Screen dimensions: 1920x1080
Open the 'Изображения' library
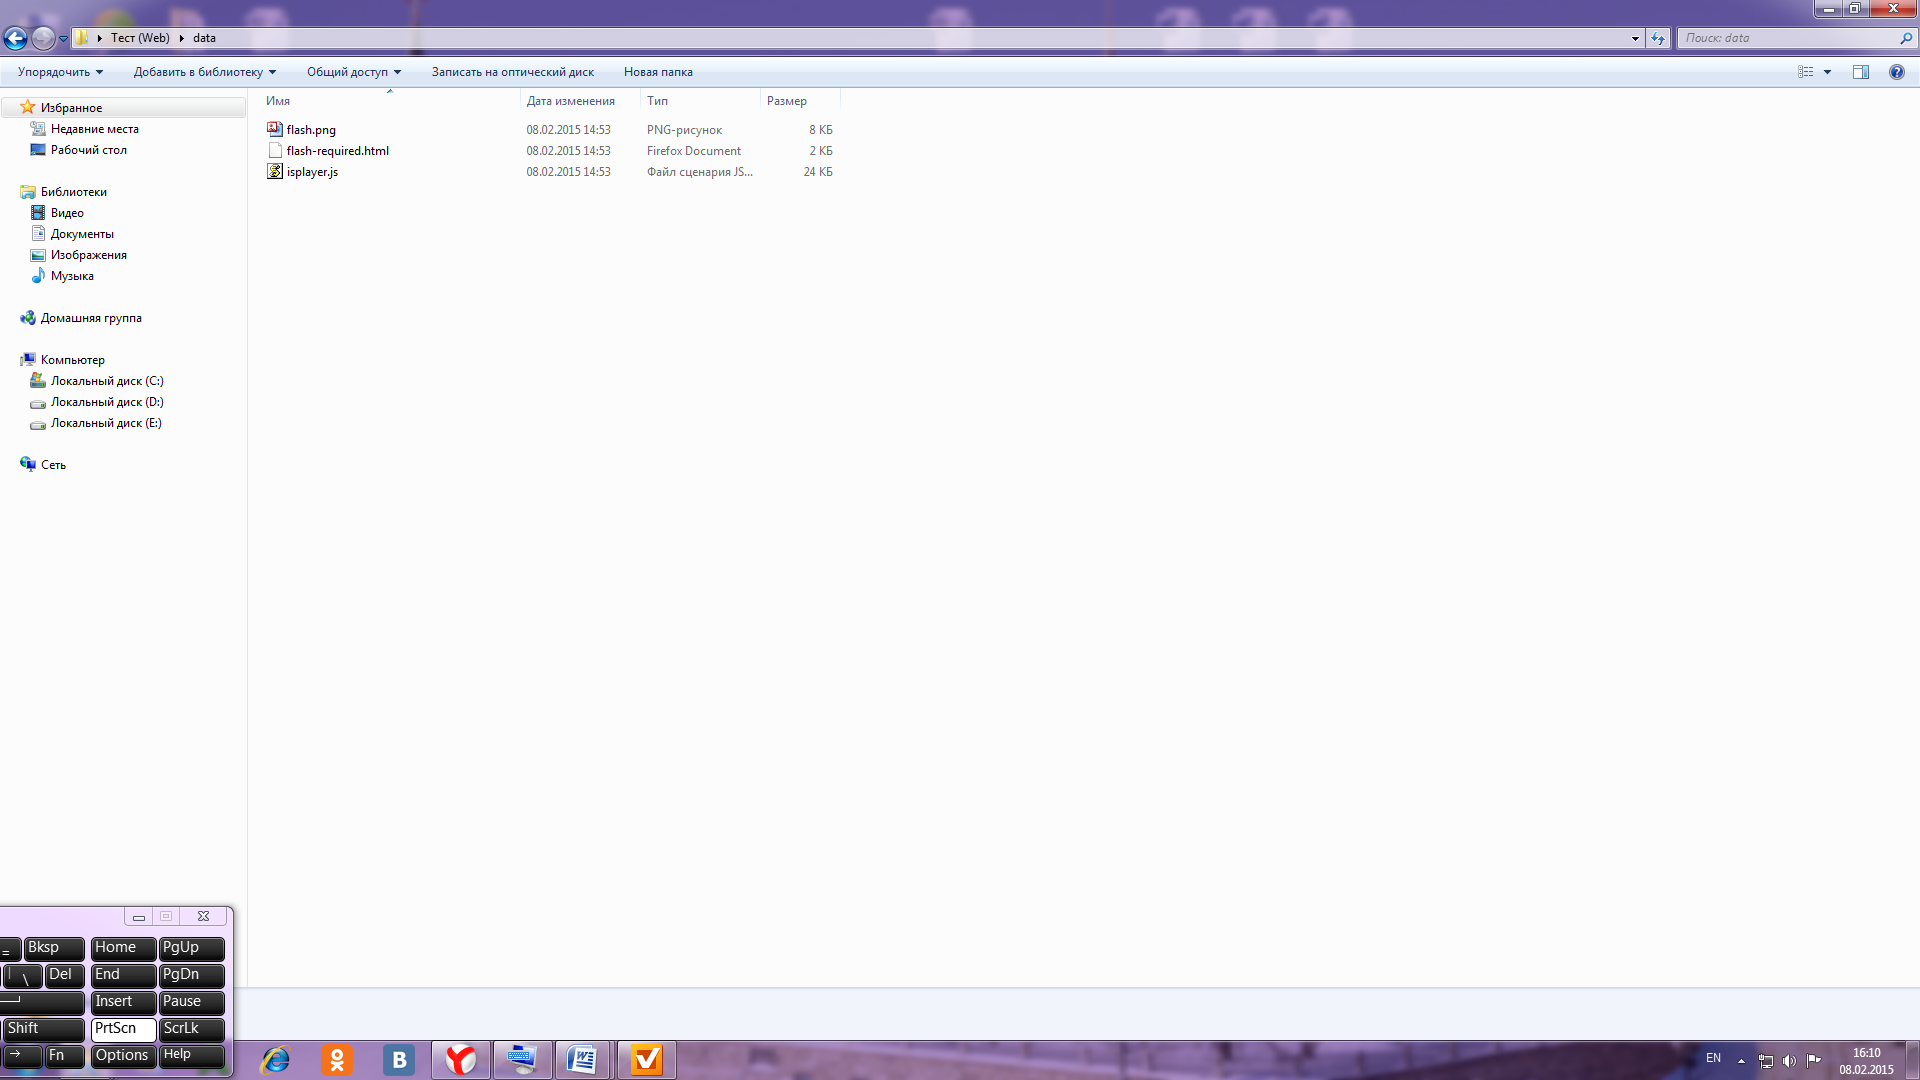pos(89,255)
